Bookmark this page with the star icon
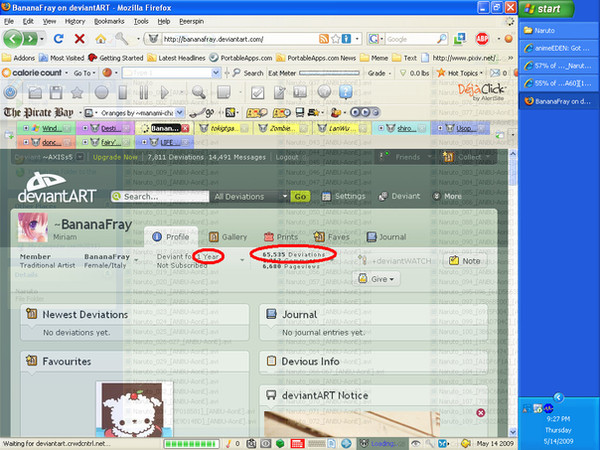This screenshot has height=450, width=600. (336, 39)
